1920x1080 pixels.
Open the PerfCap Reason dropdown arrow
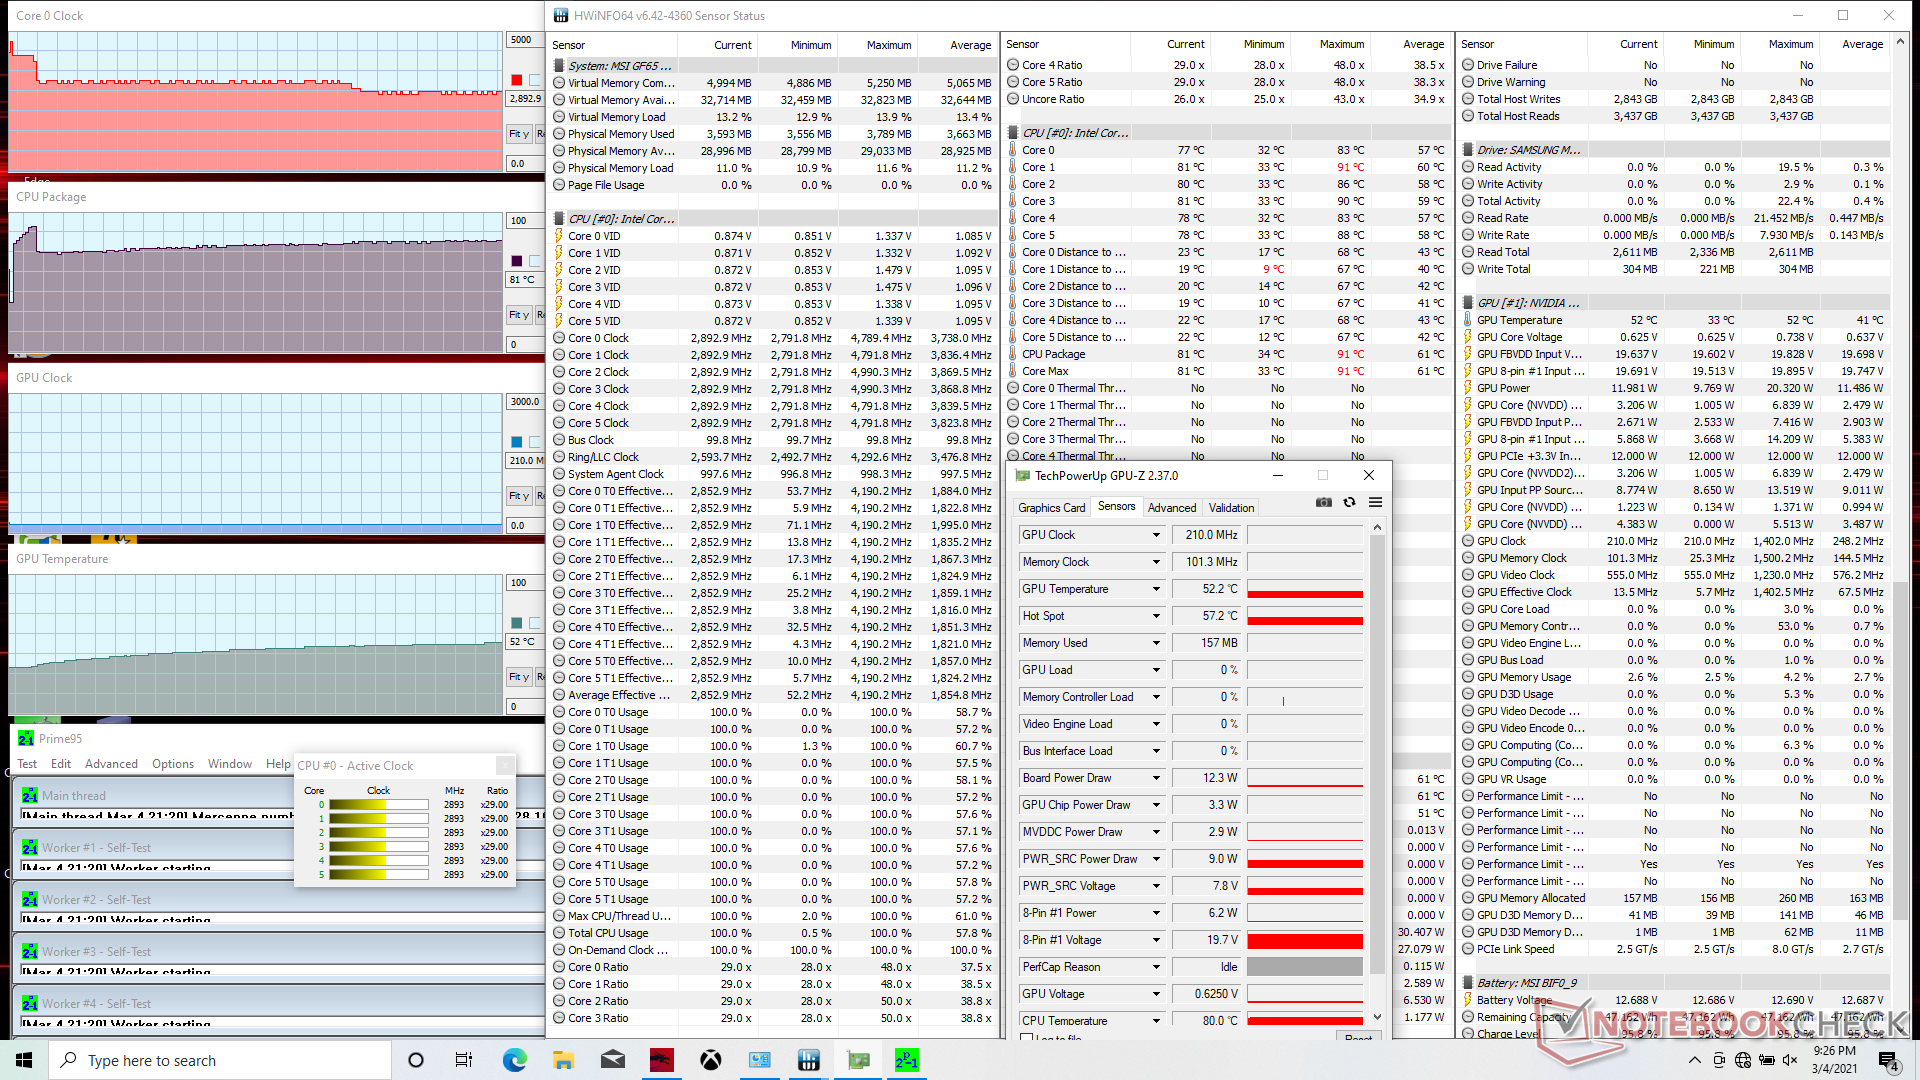click(x=1156, y=967)
